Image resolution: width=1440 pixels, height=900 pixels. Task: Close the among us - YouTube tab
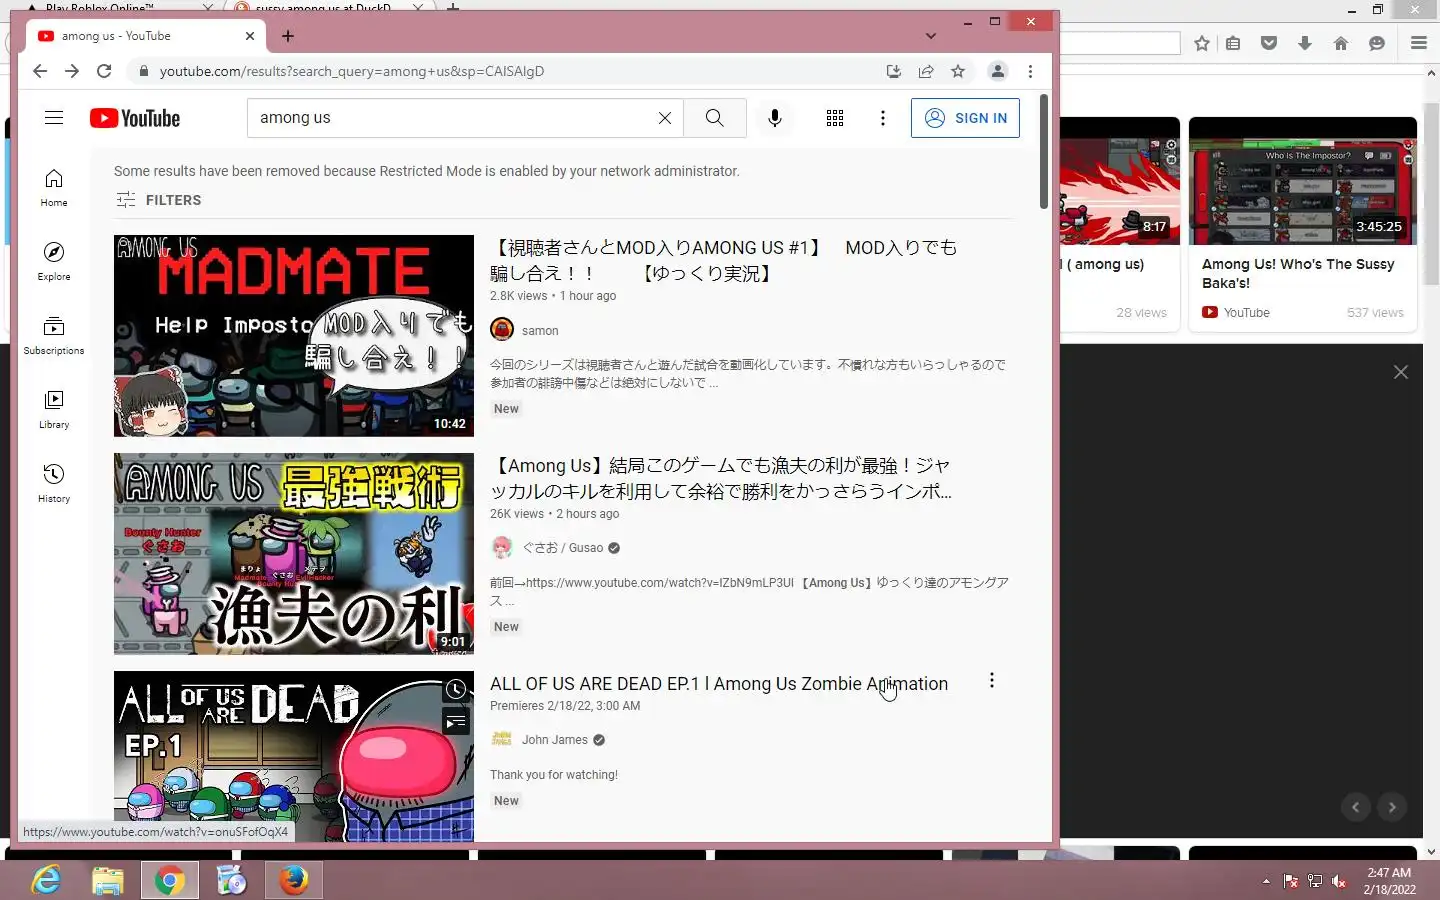coord(250,36)
